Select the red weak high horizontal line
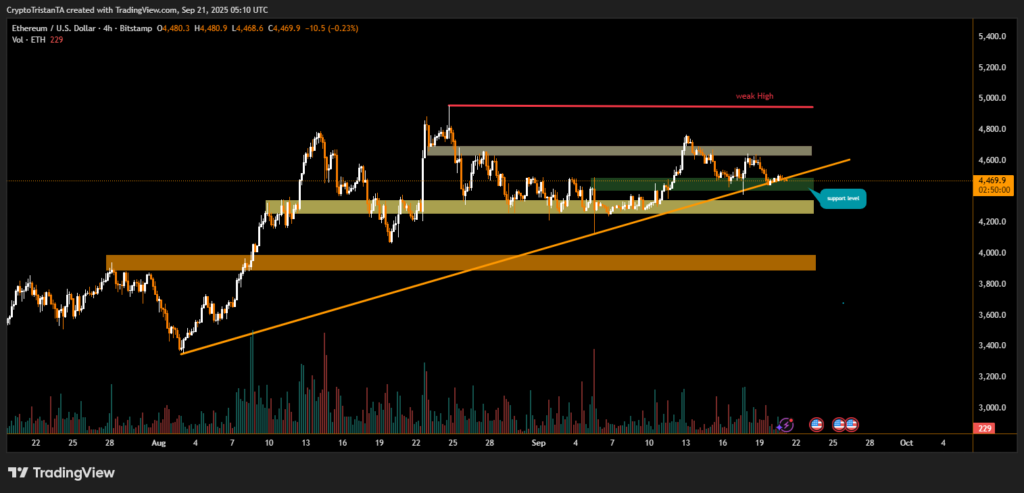Screen dimensions: 1024x493 pyautogui.click(x=630, y=106)
